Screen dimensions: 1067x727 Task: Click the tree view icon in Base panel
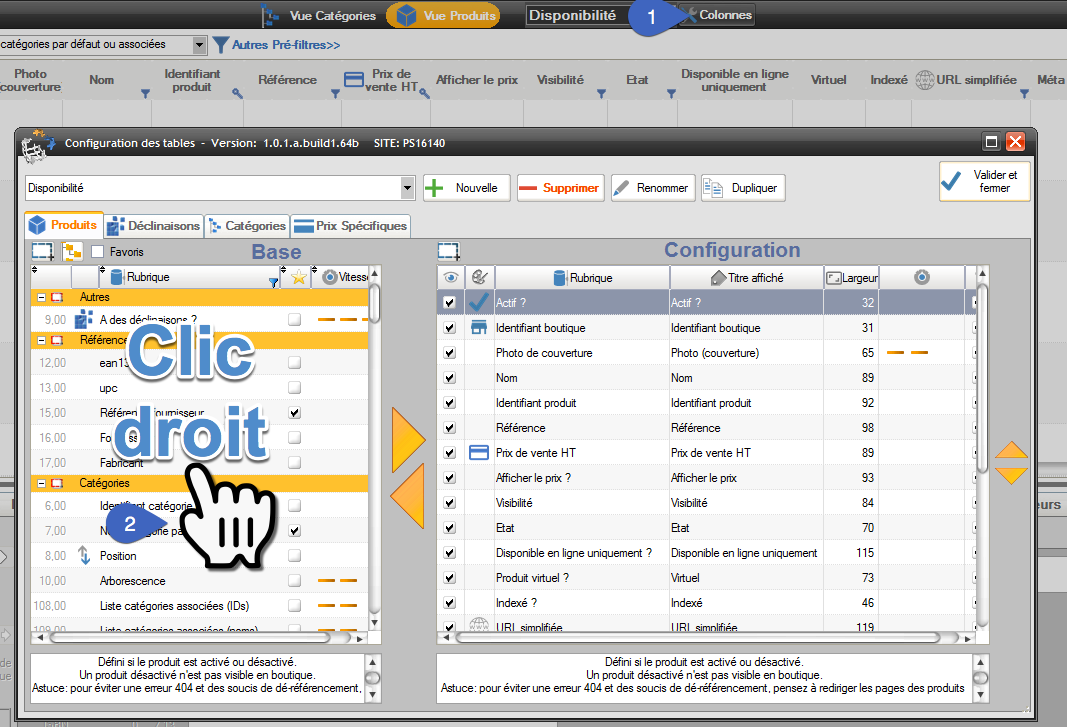click(72, 251)
